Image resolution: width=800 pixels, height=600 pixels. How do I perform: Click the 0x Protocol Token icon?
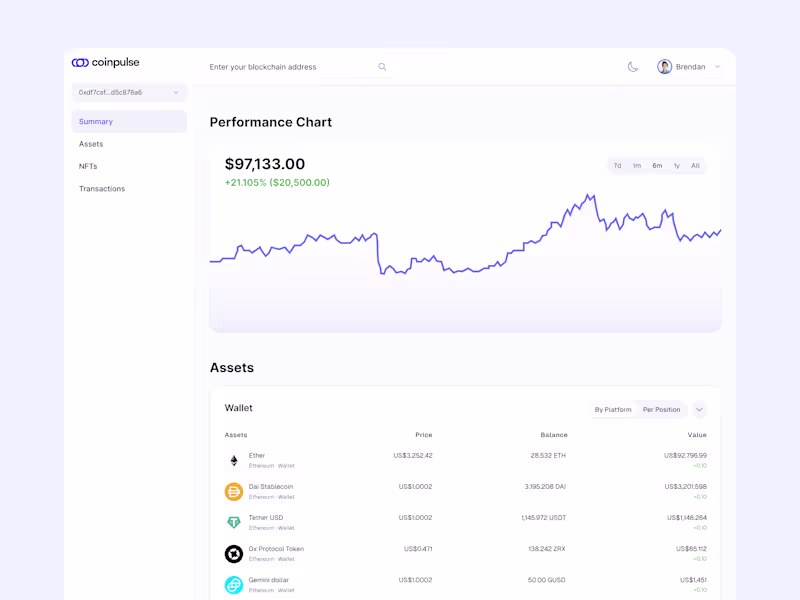point(234,554)
